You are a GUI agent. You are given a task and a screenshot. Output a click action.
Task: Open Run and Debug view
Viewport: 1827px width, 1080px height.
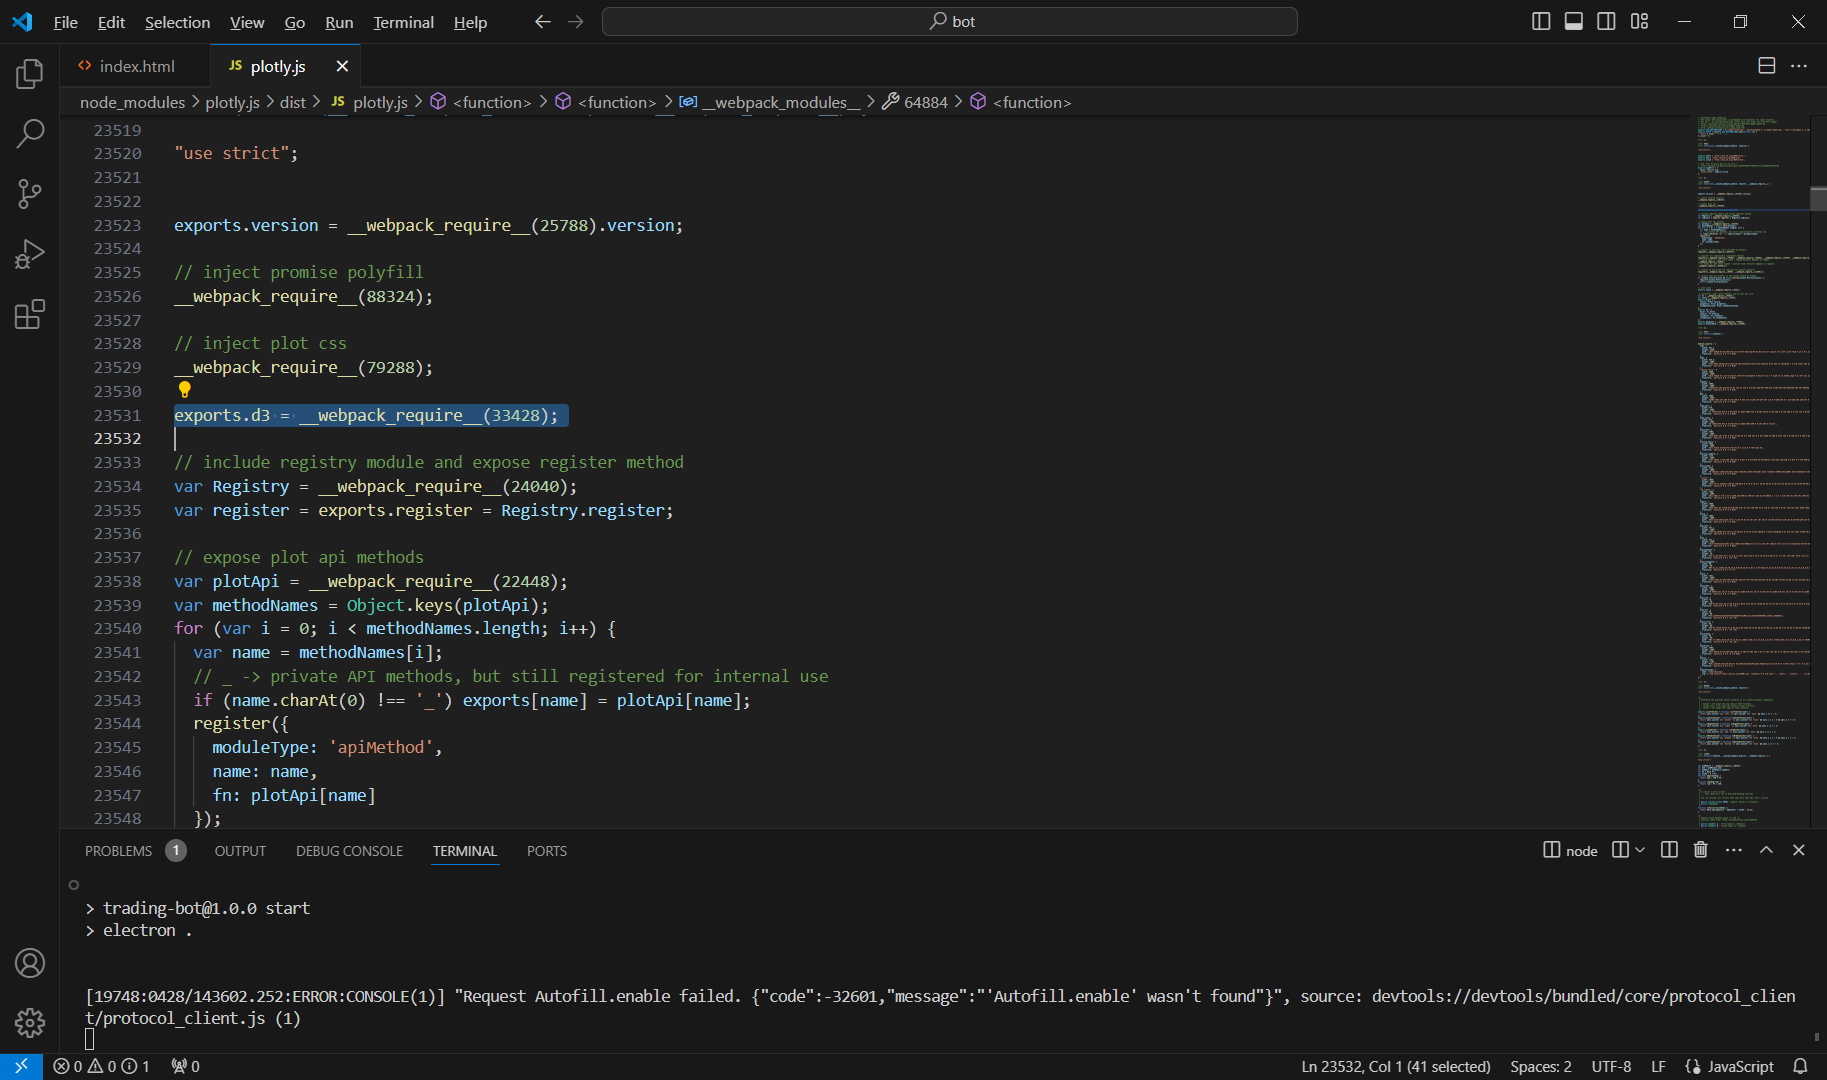30,254
